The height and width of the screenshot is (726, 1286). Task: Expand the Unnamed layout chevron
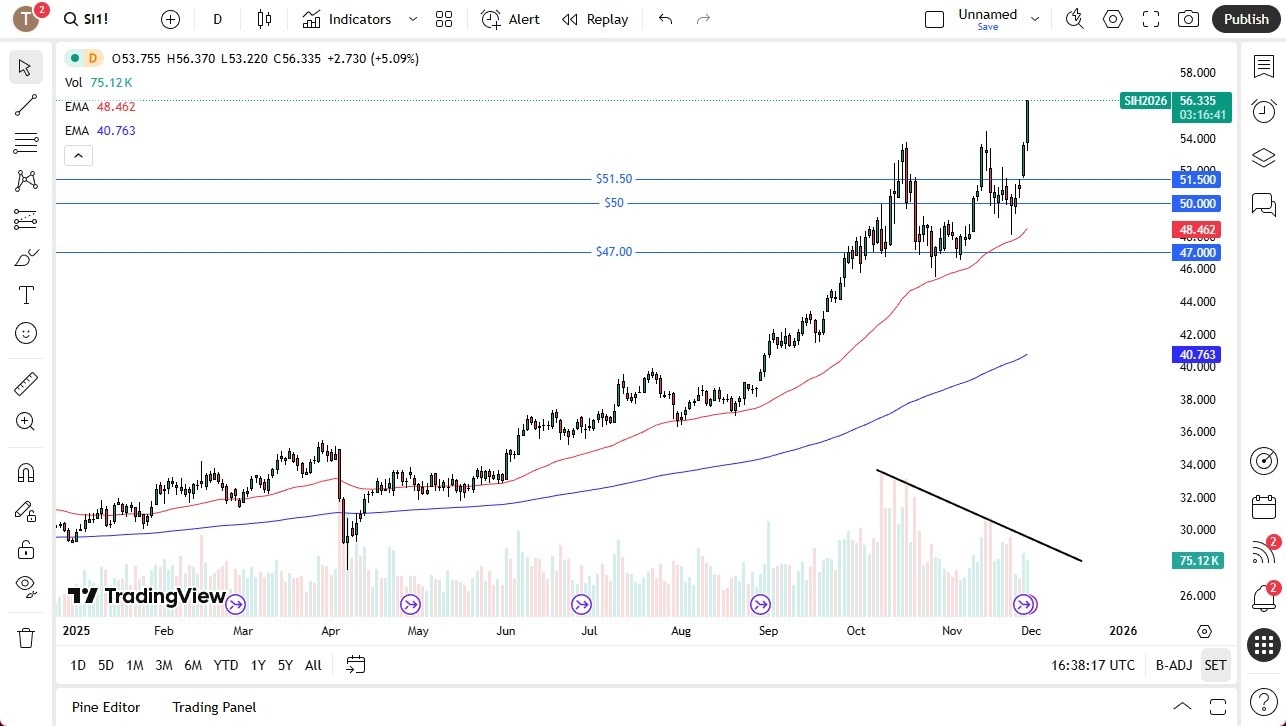[x=1035, y=17]
